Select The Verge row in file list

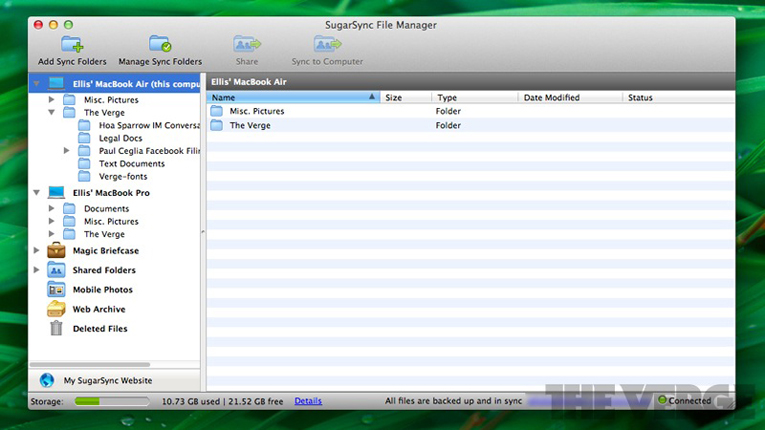[x=470, y=125]
